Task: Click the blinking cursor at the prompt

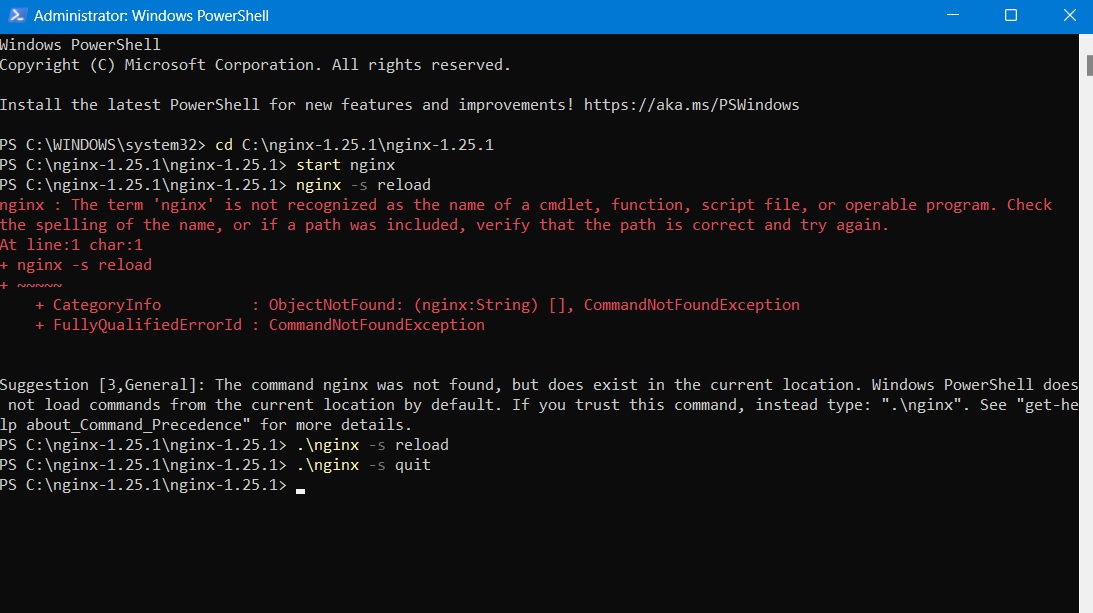Action: [298, 486]
